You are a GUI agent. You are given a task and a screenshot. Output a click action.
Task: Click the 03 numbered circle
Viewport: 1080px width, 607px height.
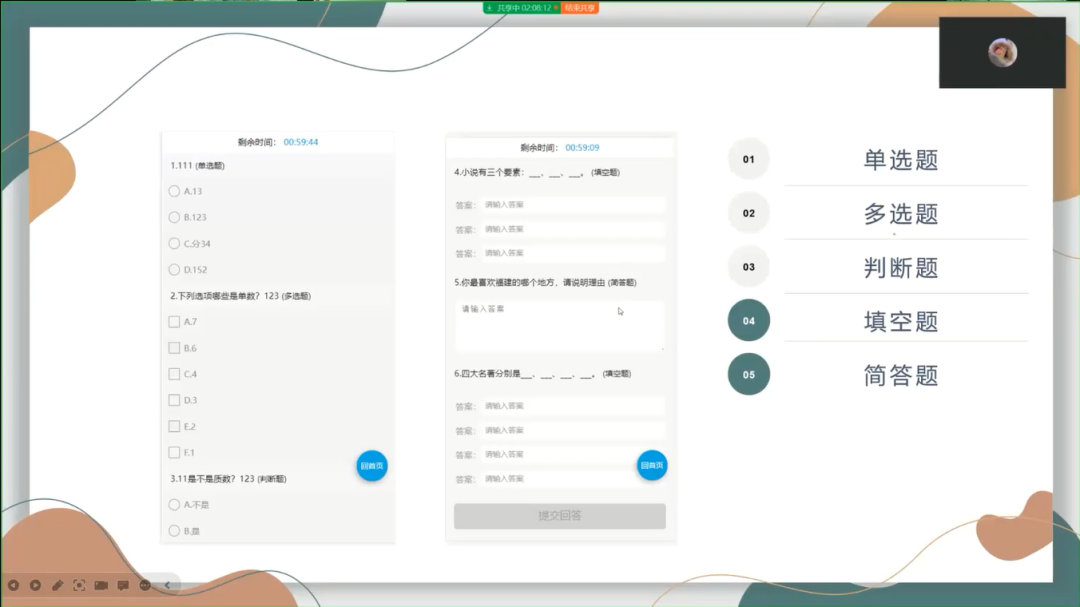tap(749, 267)
